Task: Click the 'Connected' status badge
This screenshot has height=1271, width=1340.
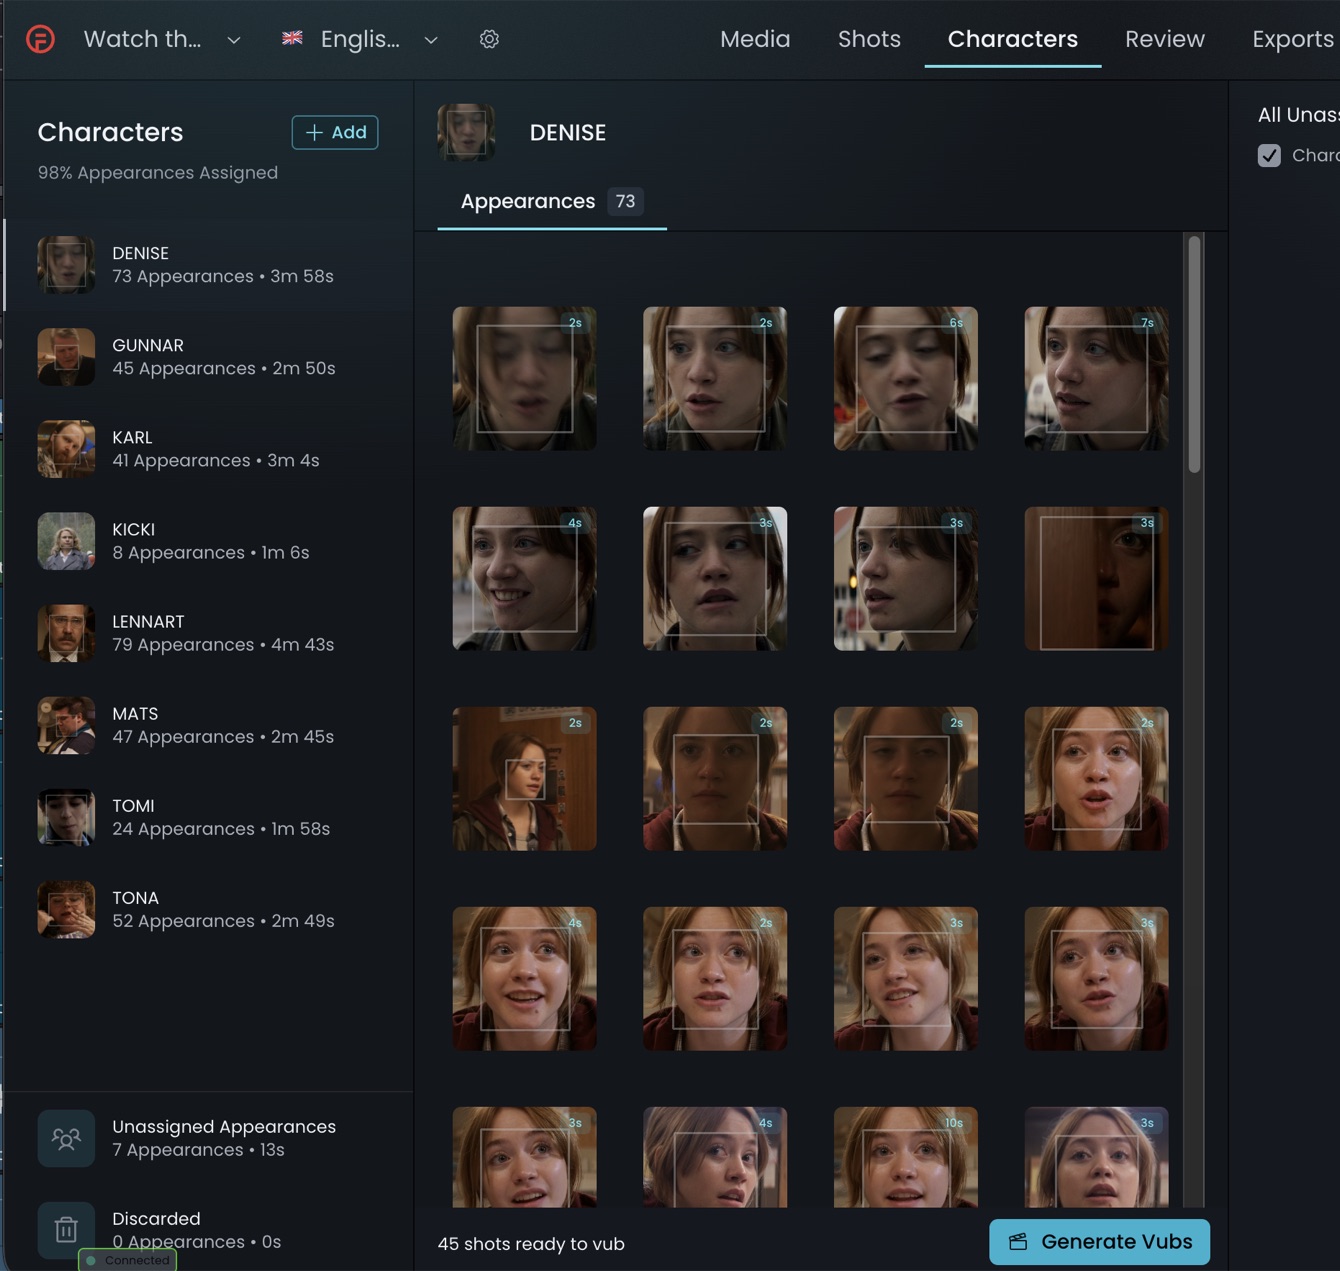Action: point(128,1261)
